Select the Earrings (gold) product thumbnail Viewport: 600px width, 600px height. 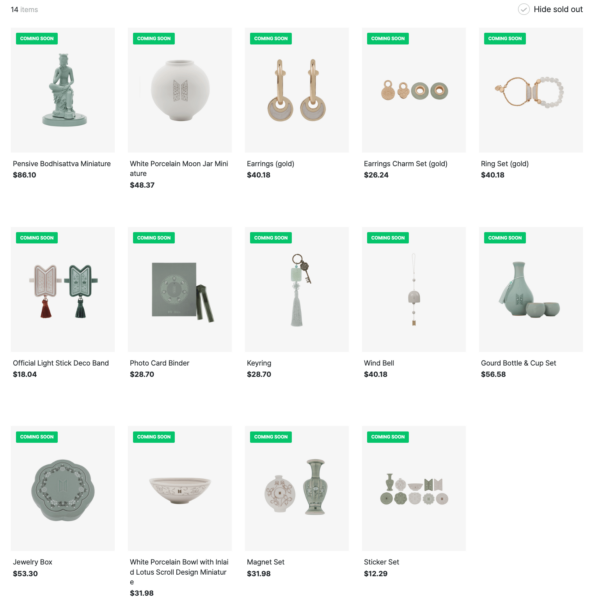pyautogui.click(x=297, y=90)
